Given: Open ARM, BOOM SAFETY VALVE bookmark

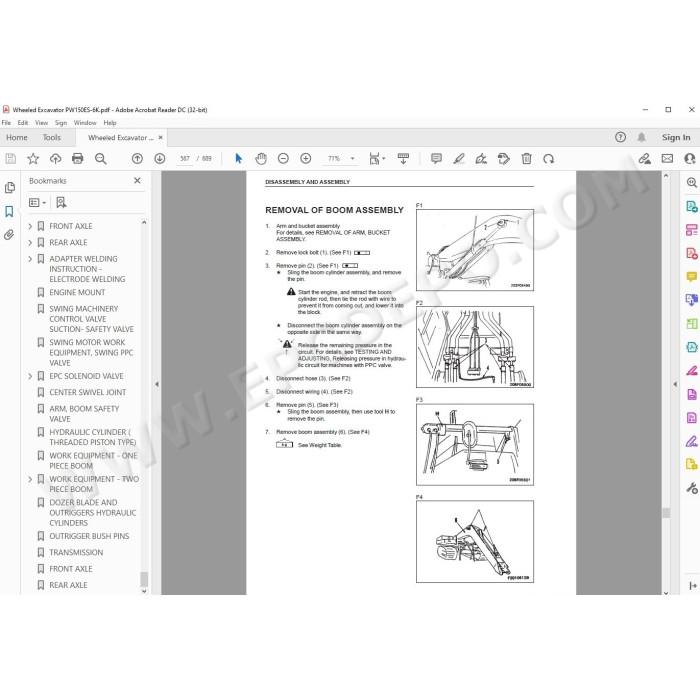Looking at the screenshot, I should coord(84,414).
